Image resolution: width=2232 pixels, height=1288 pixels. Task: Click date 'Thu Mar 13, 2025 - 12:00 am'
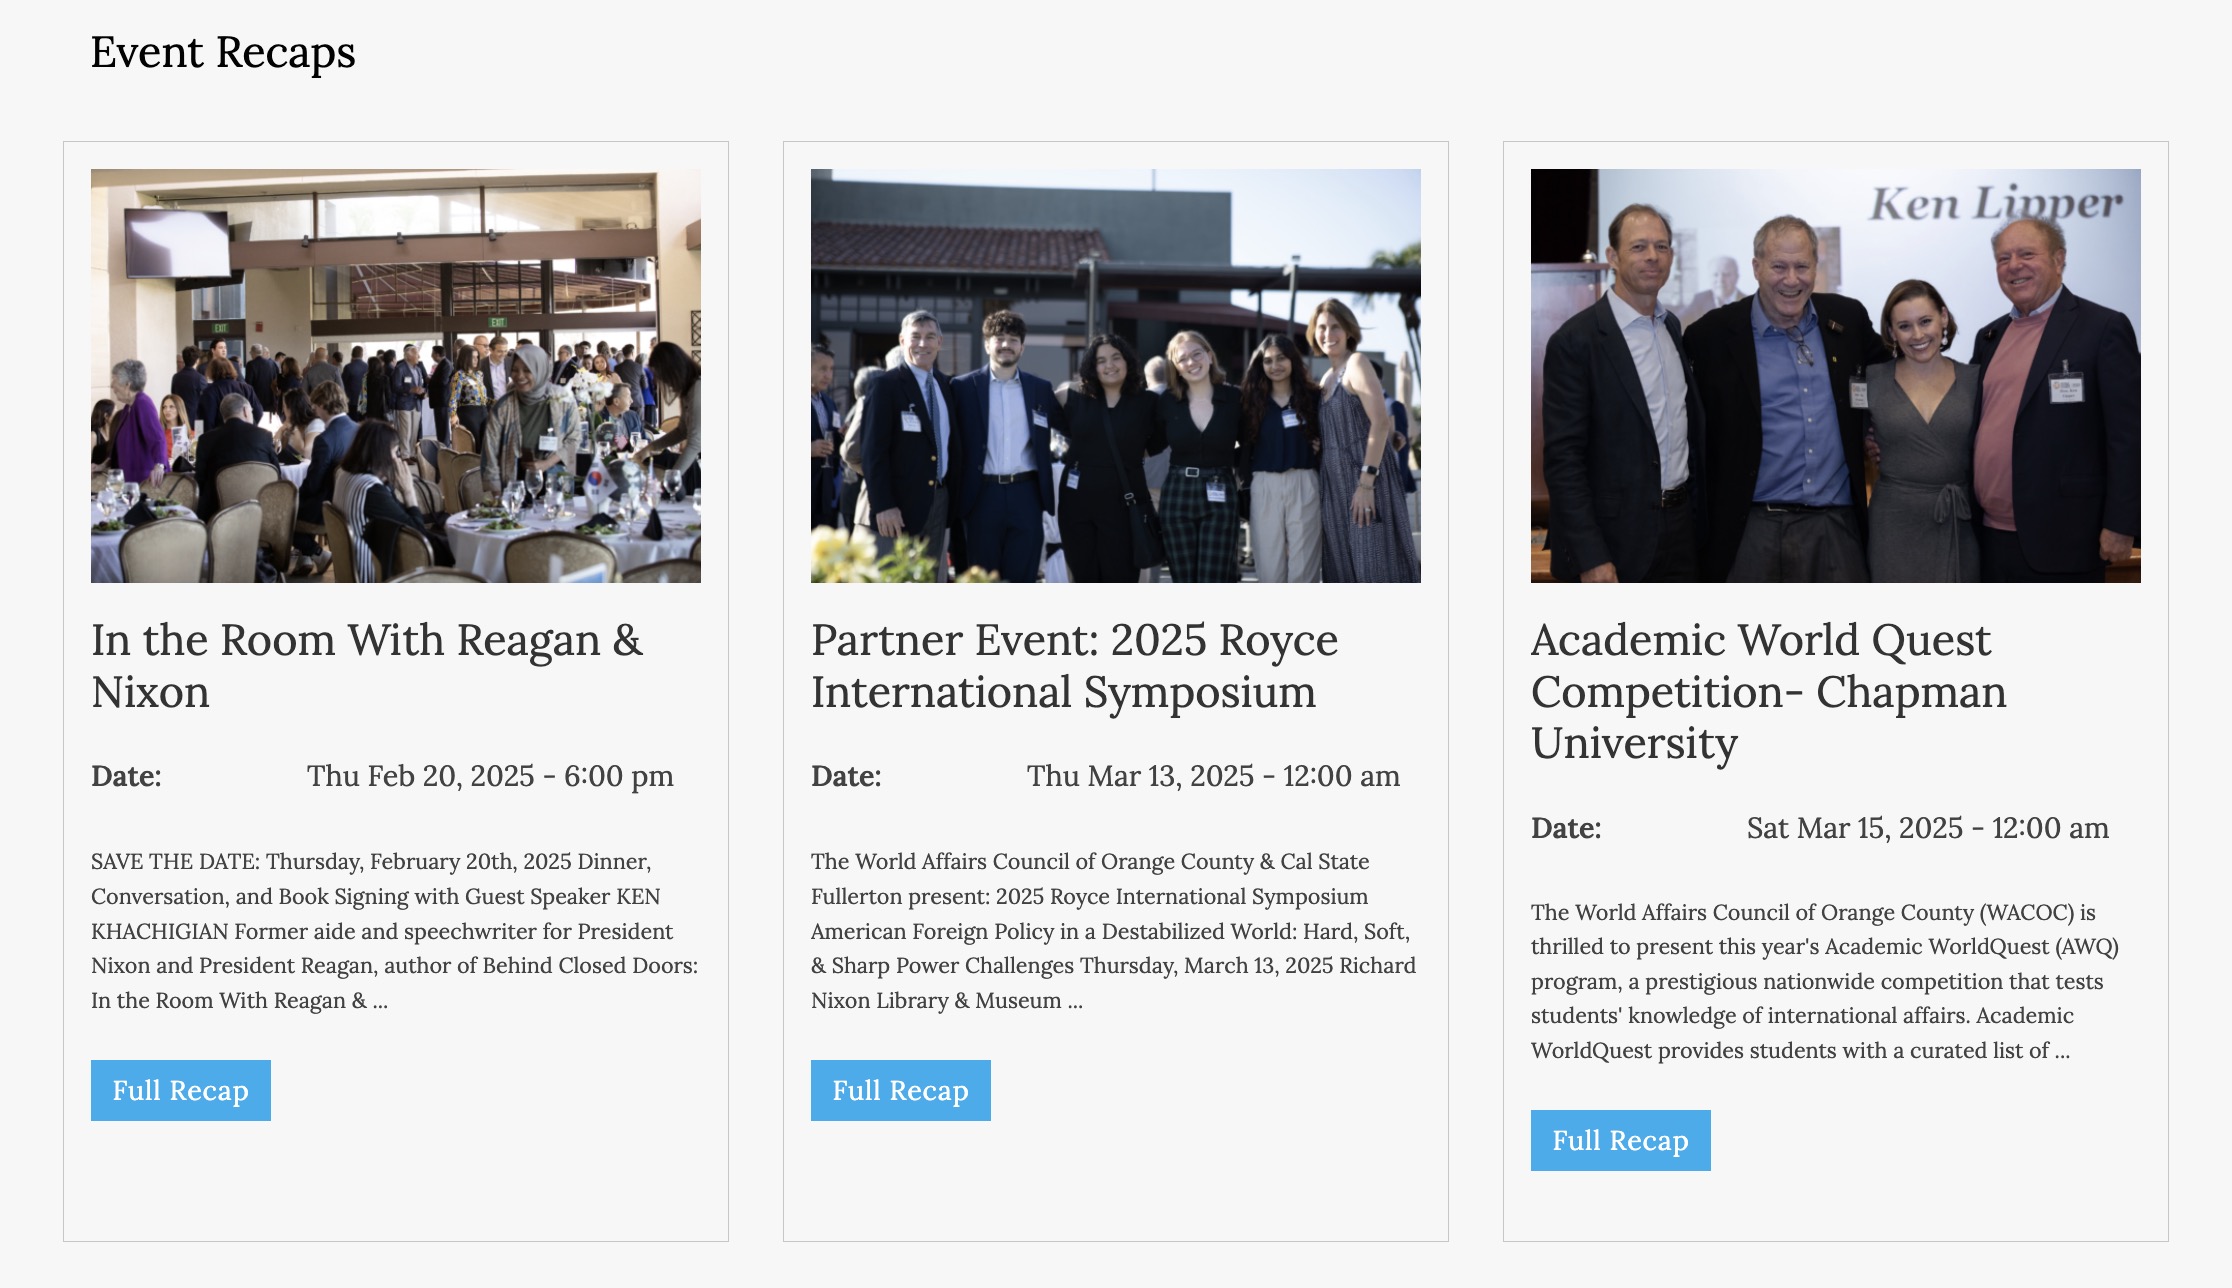(1213, 776)
